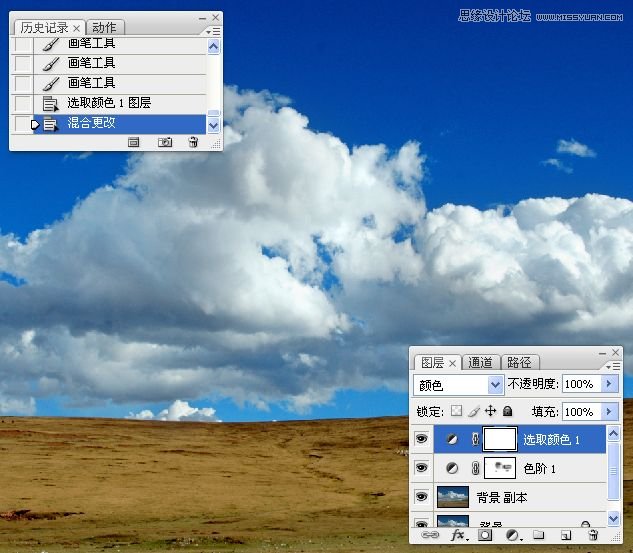The image size is (633, 553).
Task: Add layer style fx icon
Action: click(x=459, y=535)
